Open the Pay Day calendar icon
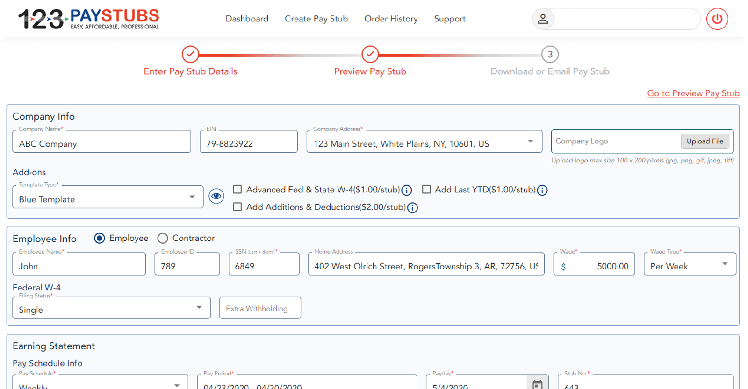The width and height of the screenshot is (748, 389). (537, 384)
